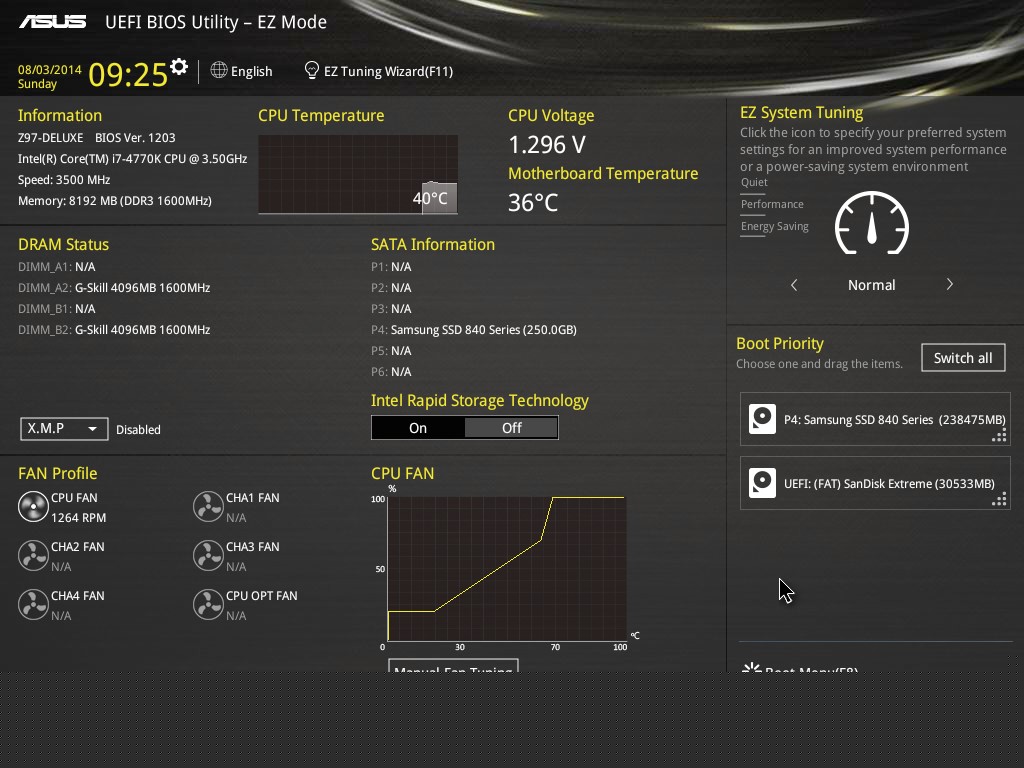Viewport: 1024px width, 768px height.
Task: Click the Speed: 3500 MHz line
Action: pyautogui.click(x=64, y=180)
